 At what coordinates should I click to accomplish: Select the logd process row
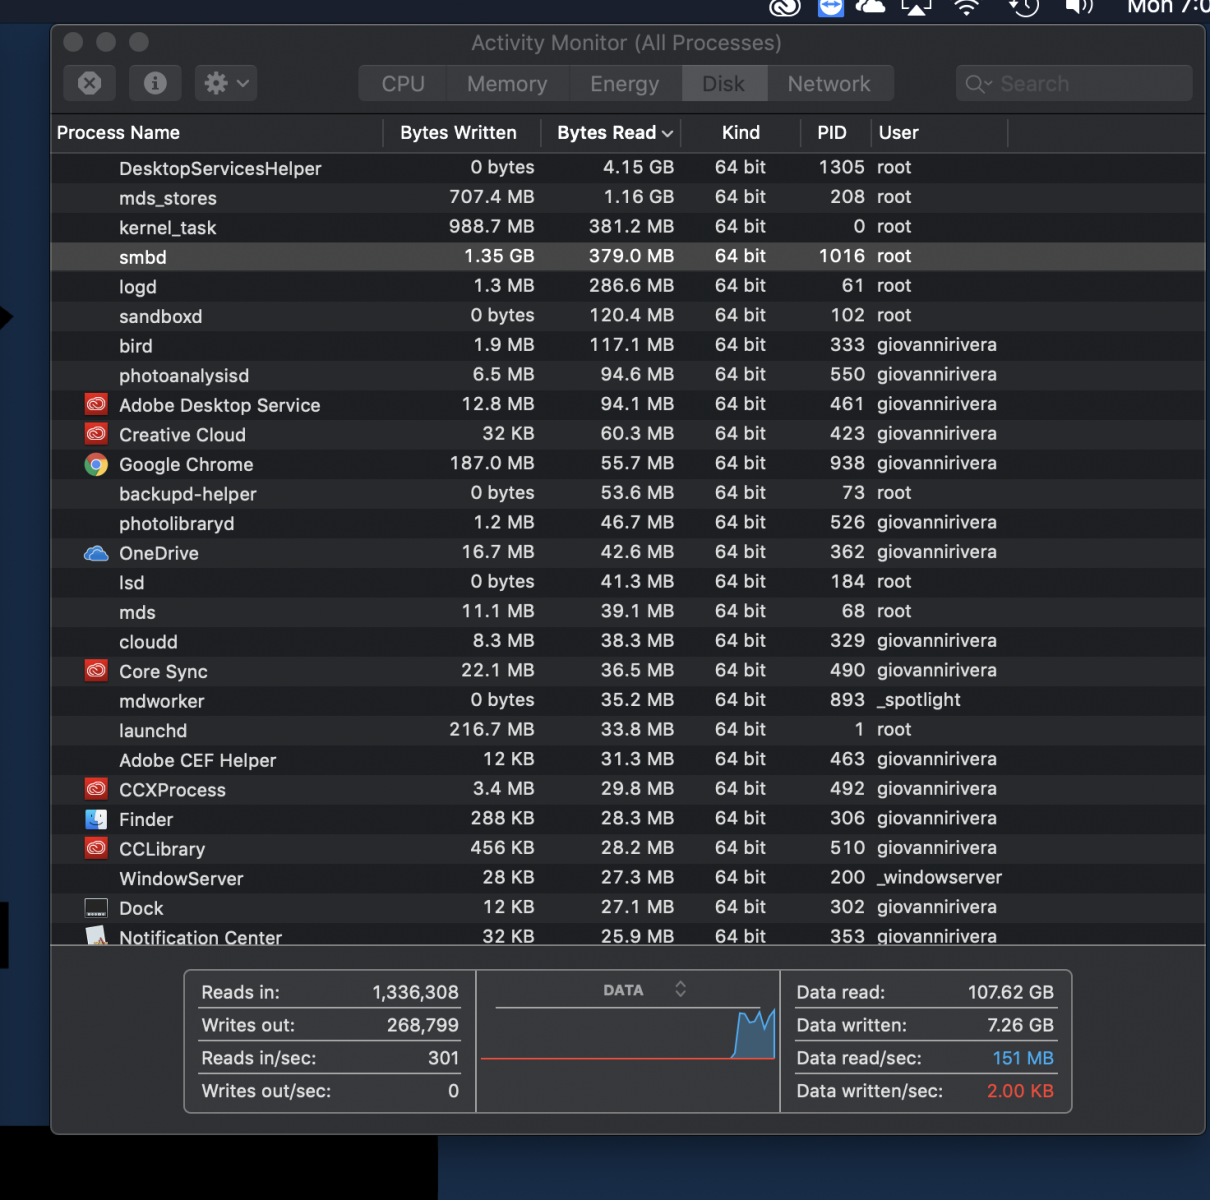[x=628, y=286]
